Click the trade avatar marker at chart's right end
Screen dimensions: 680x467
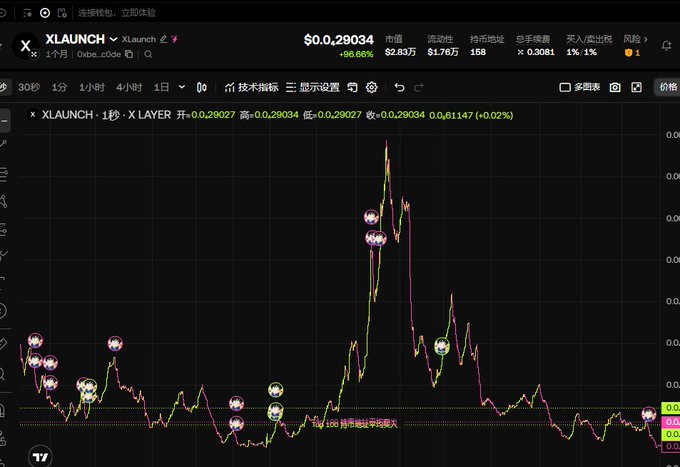[x=649, y=415]
